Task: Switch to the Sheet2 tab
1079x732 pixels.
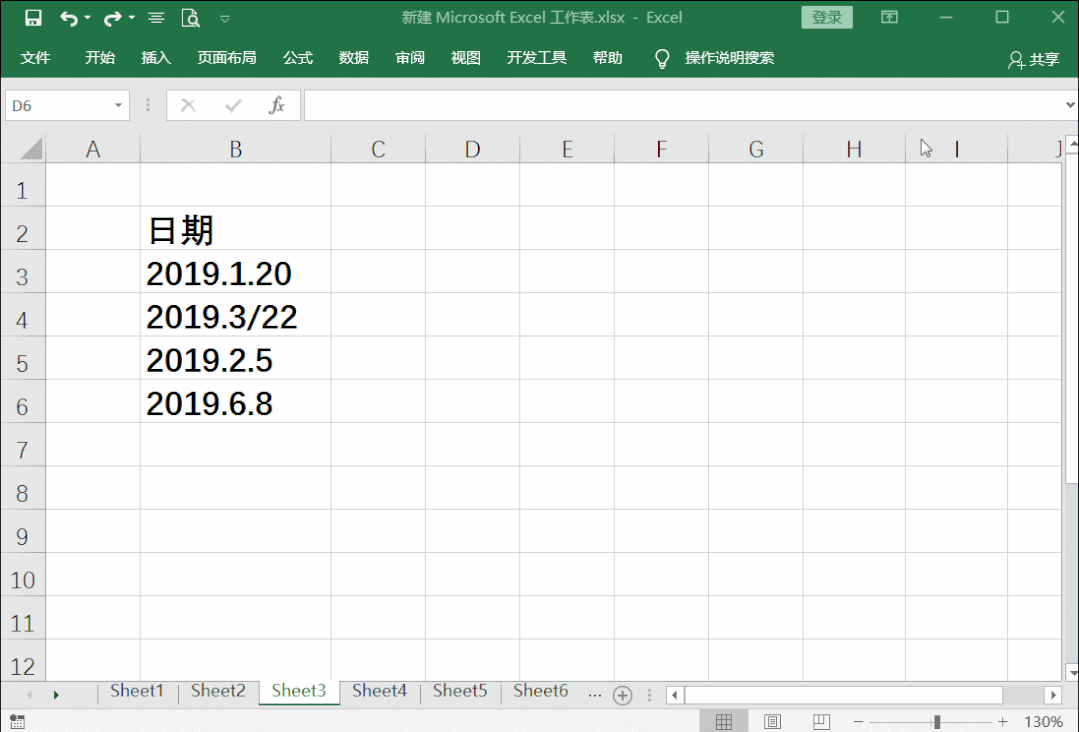Action: (x=218, y=691)
